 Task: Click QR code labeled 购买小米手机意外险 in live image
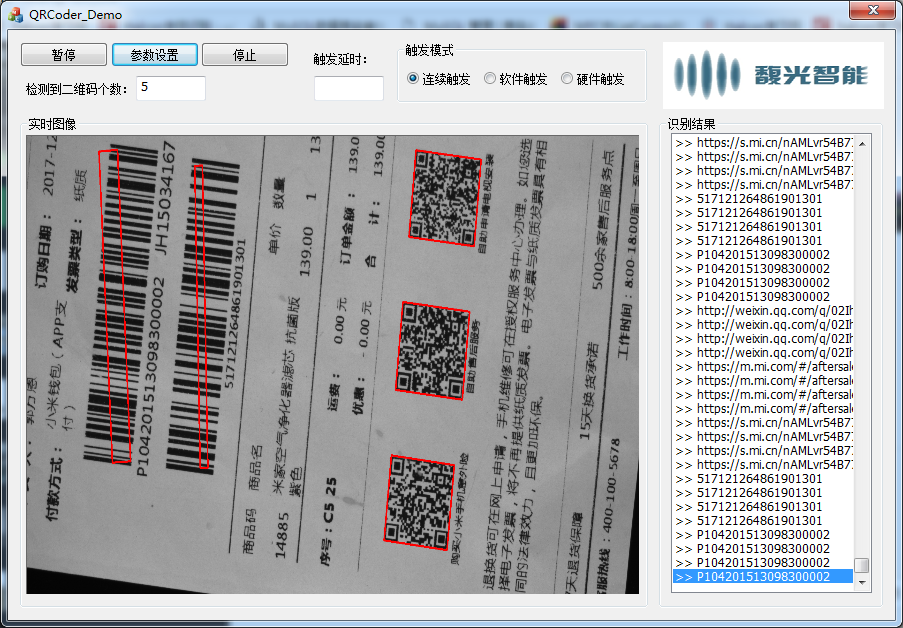click(419, 502)
